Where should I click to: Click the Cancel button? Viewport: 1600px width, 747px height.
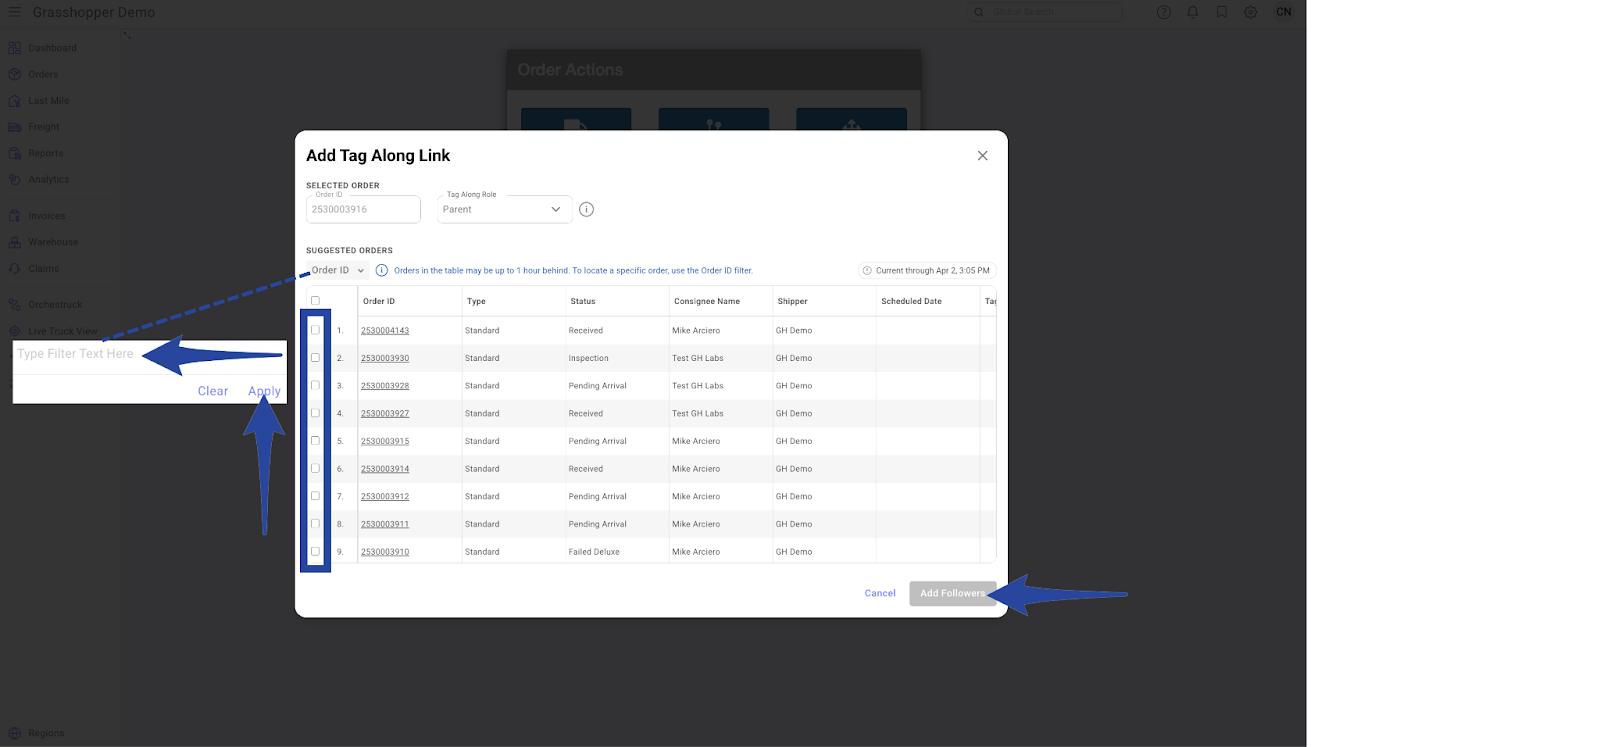(880, 593)
